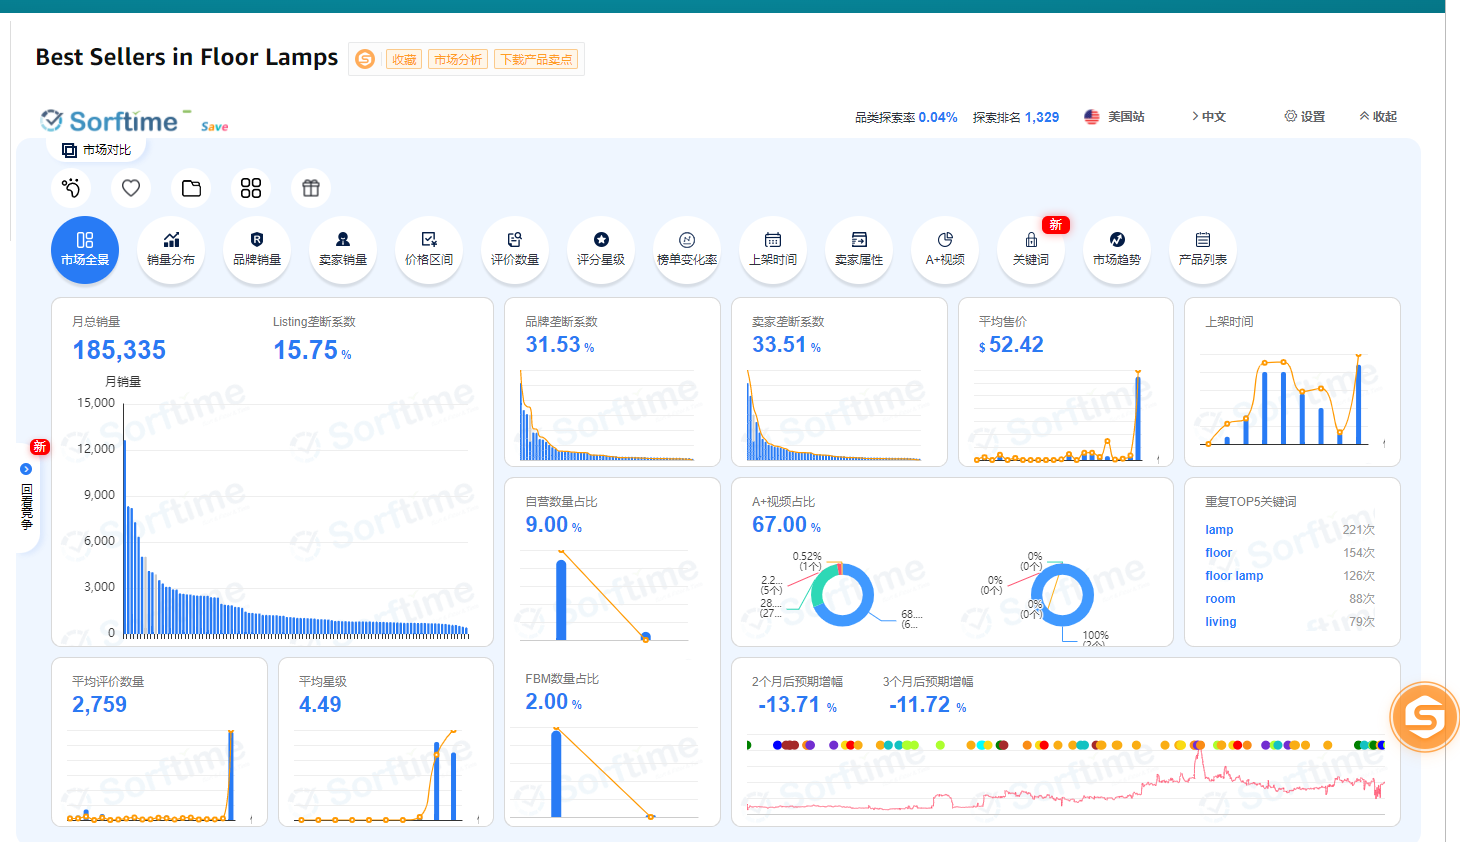Click the gift box icon
1460x842 pixels.
[x=311, y=188]
